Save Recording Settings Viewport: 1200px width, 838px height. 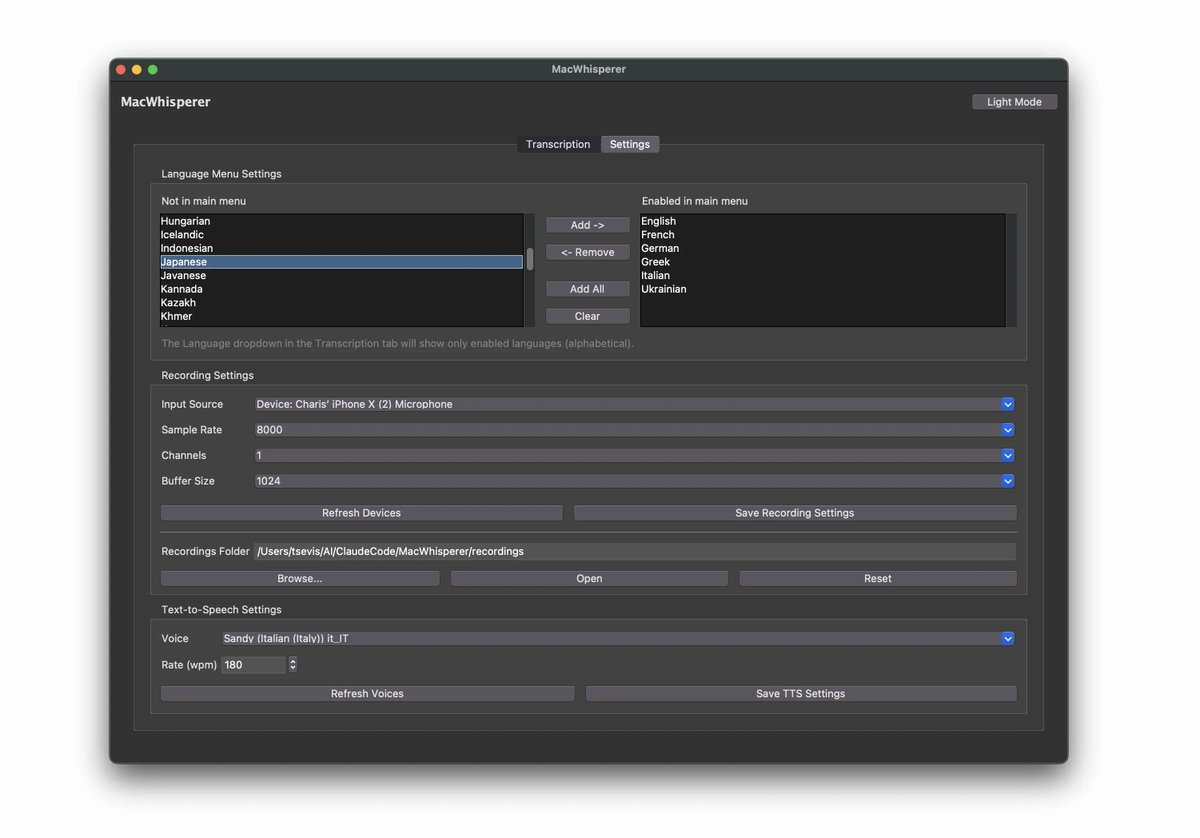point(795,513)
